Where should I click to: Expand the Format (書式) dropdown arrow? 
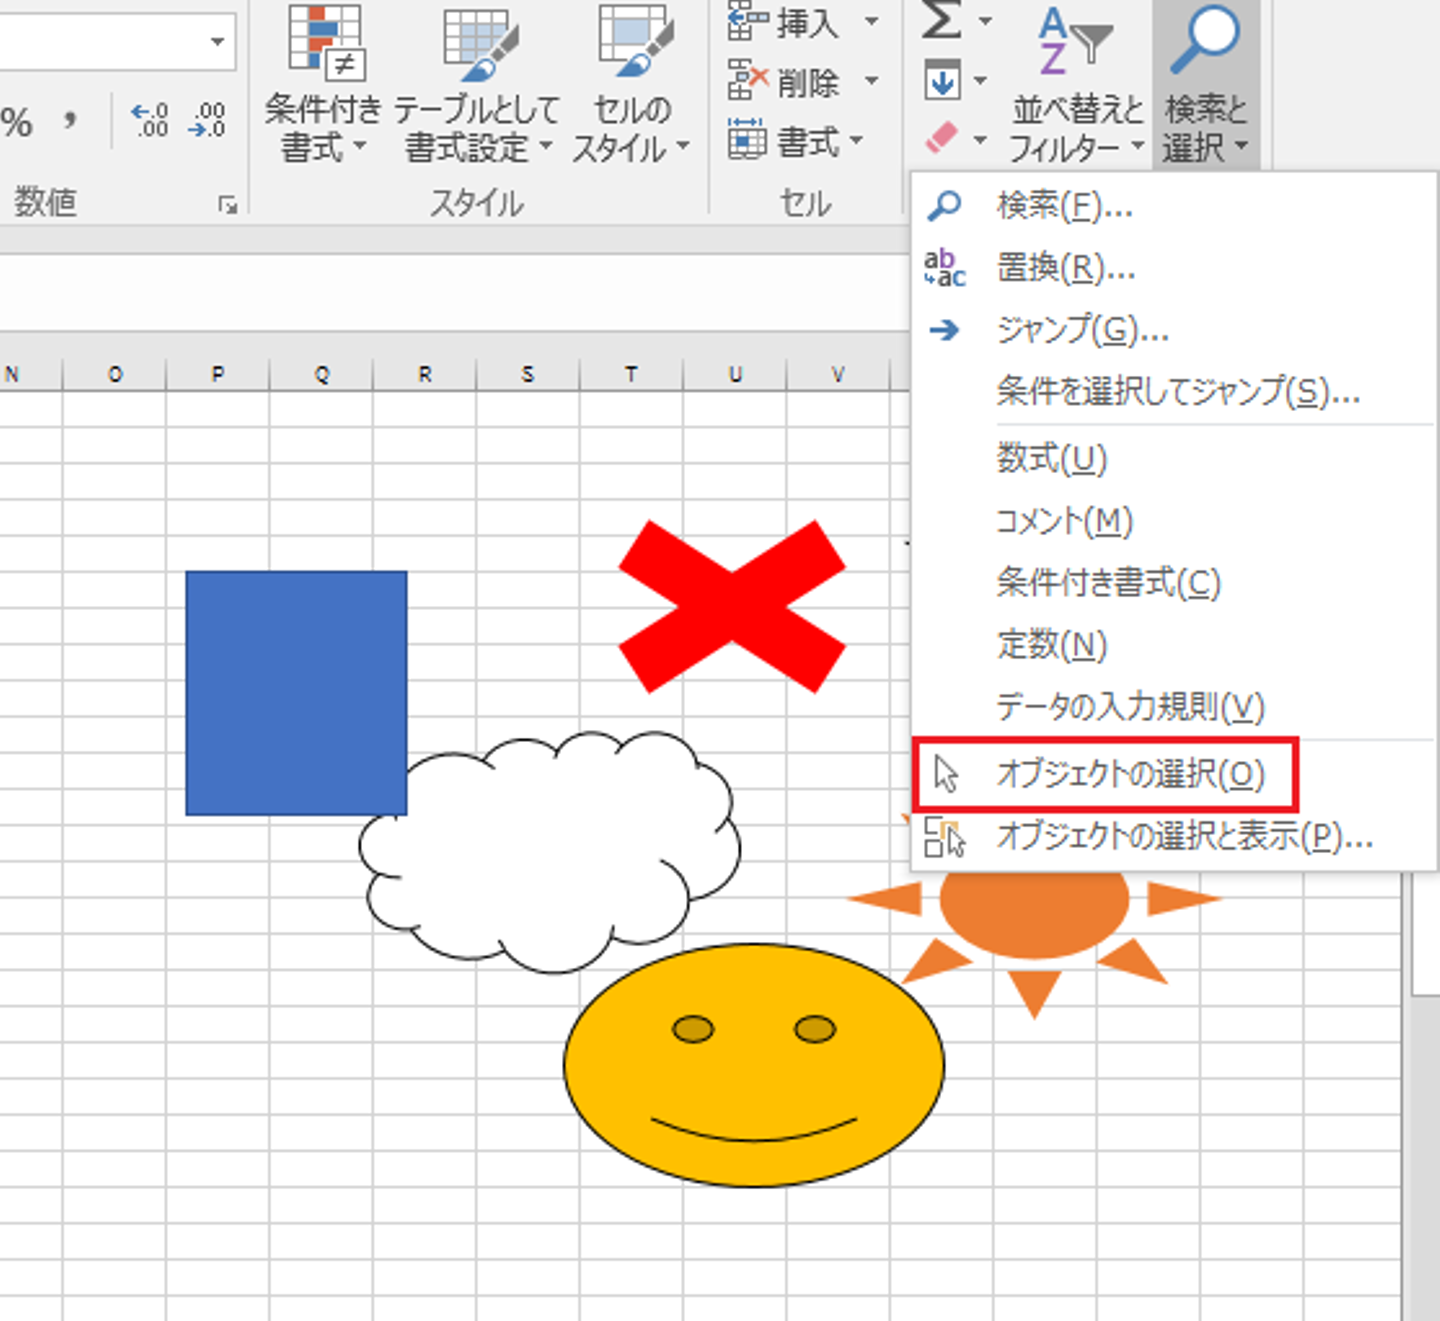point(856,140)
